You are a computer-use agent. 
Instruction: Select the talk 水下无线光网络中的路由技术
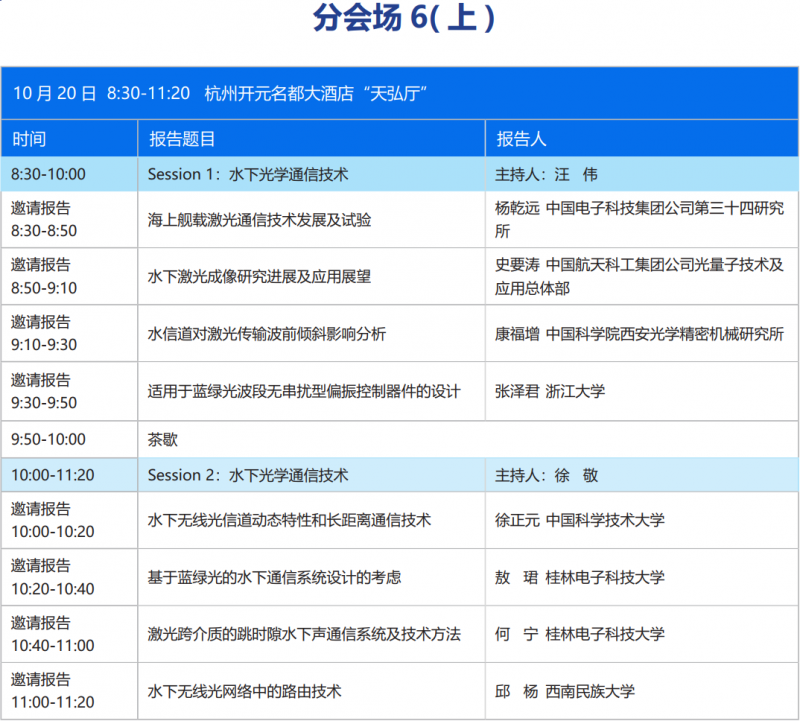point(244,691)
